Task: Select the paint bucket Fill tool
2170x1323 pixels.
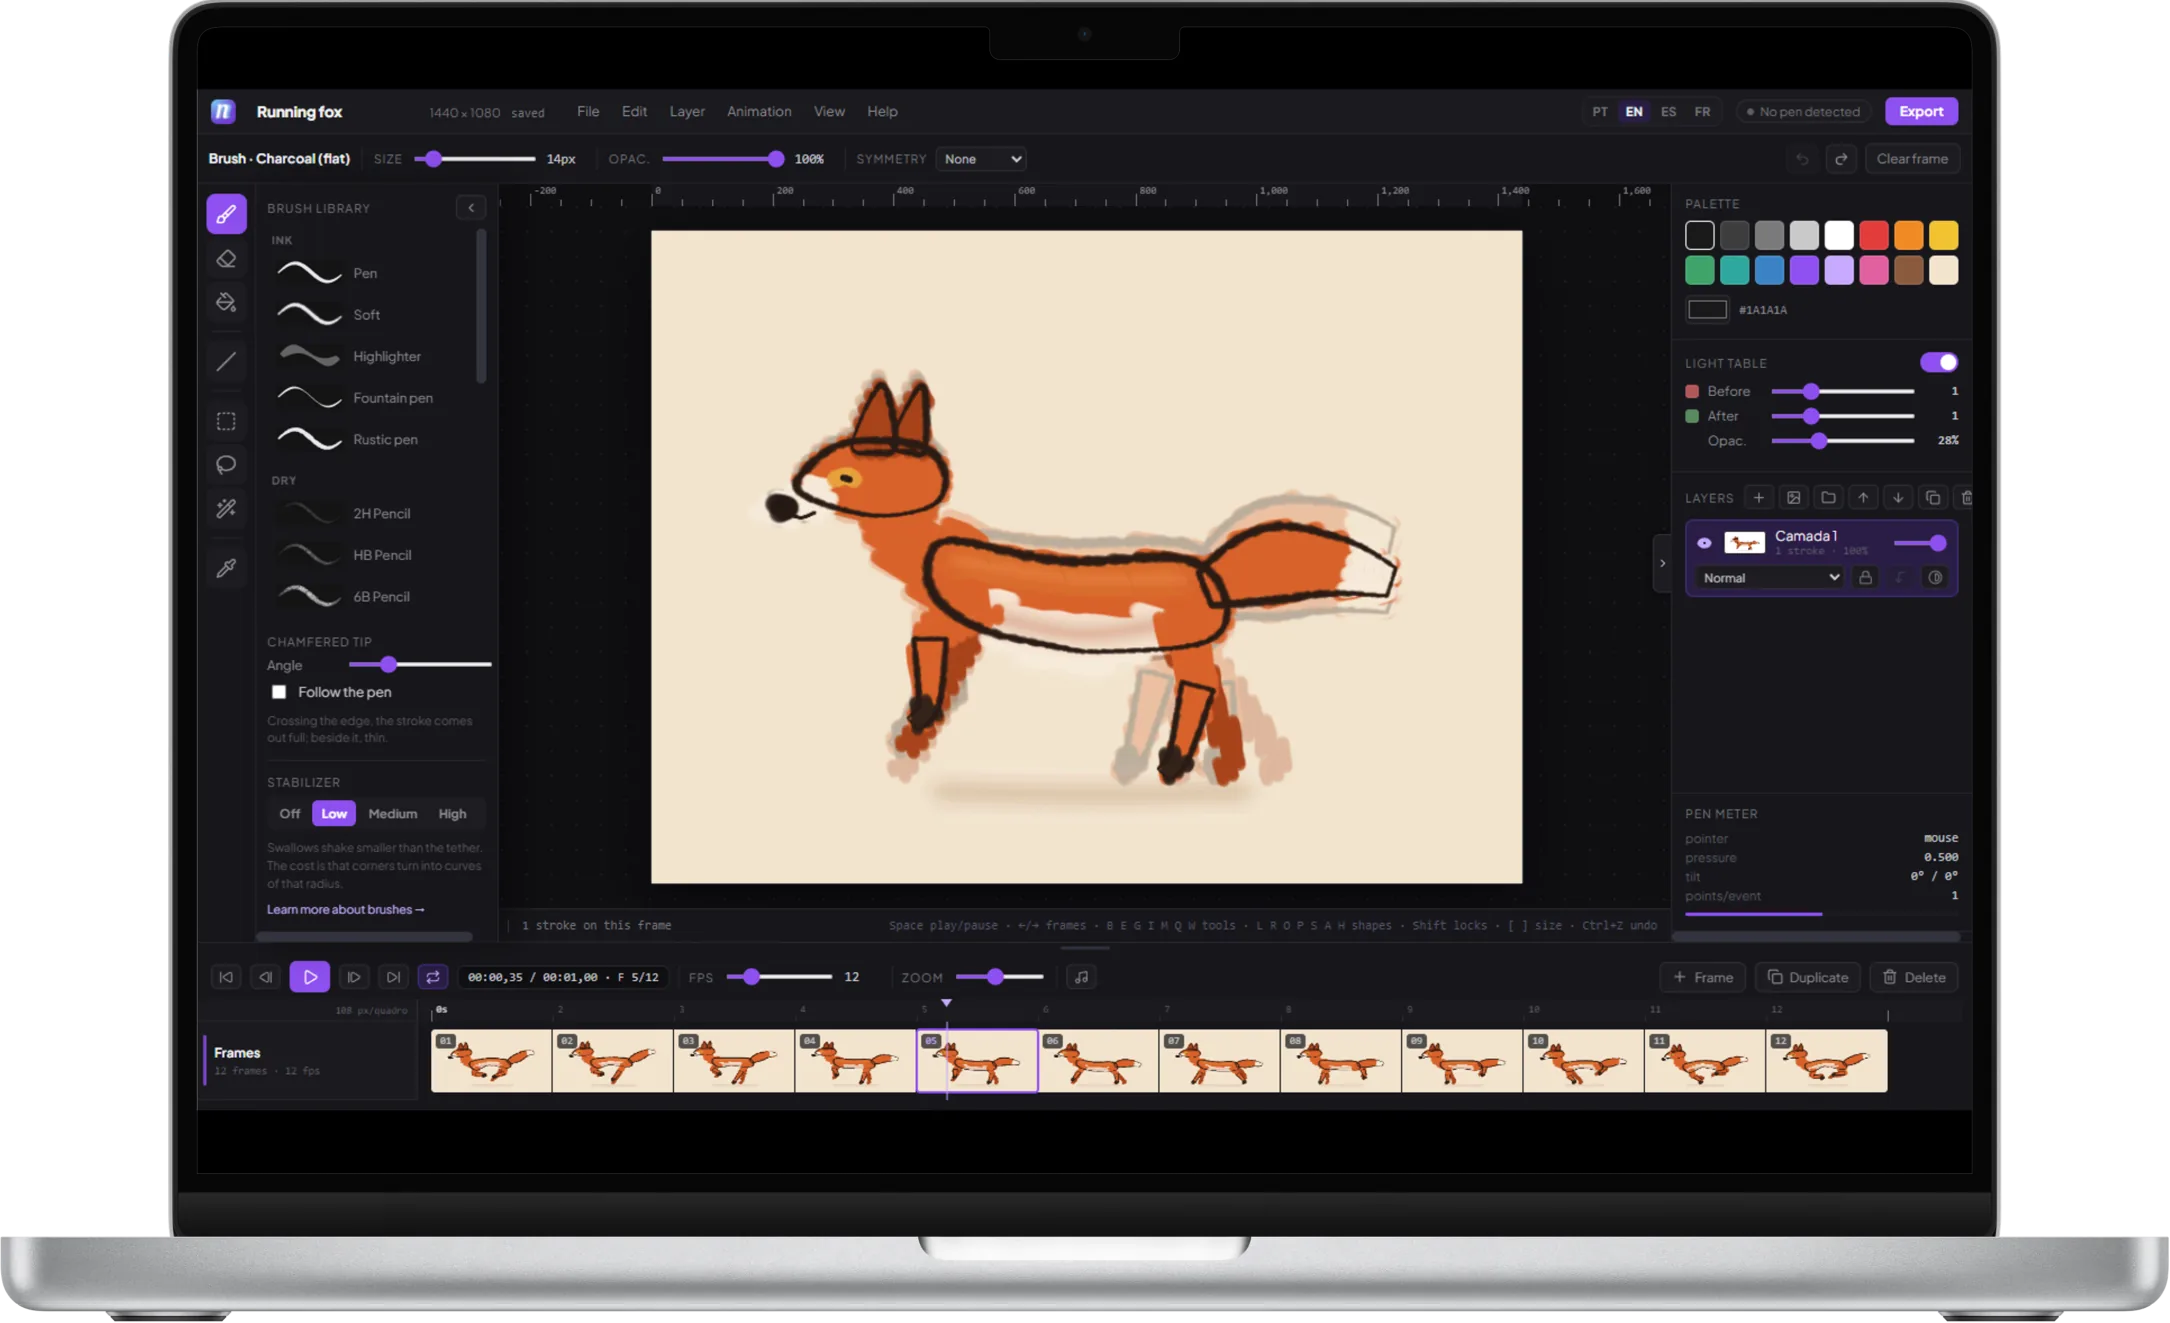Action: (227, 302)
